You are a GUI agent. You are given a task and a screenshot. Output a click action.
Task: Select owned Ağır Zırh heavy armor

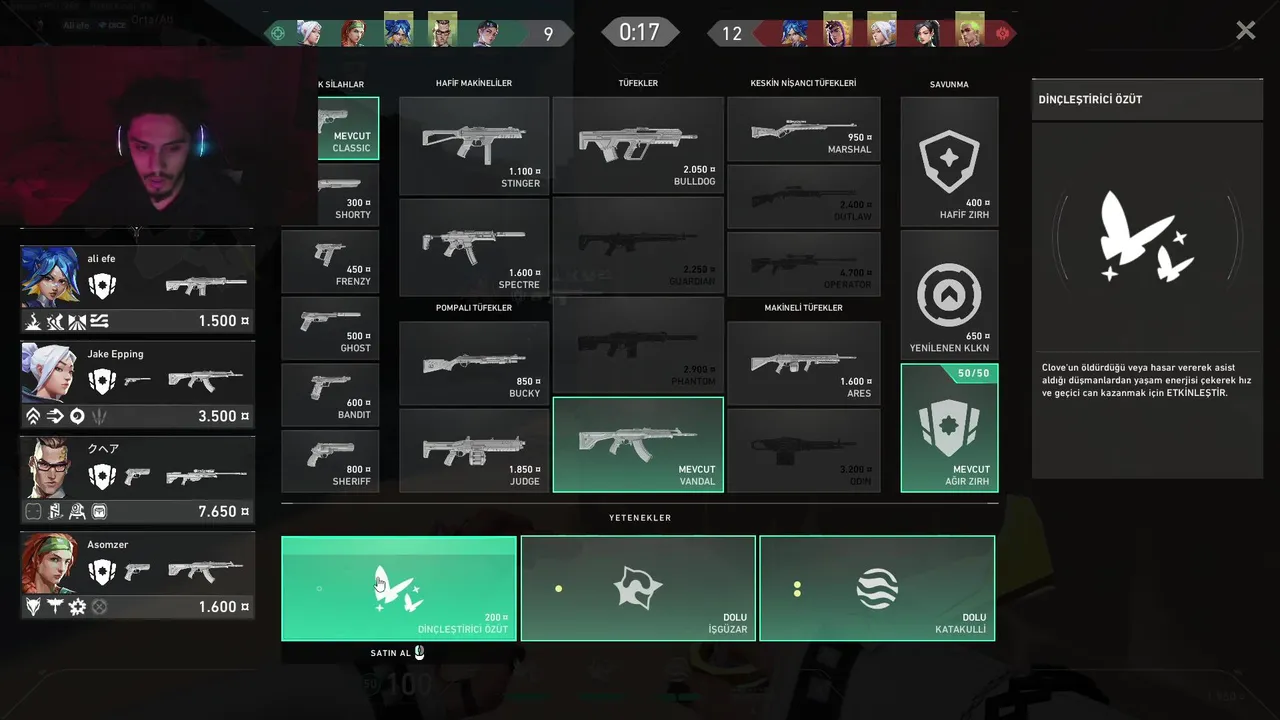point(949,428)
